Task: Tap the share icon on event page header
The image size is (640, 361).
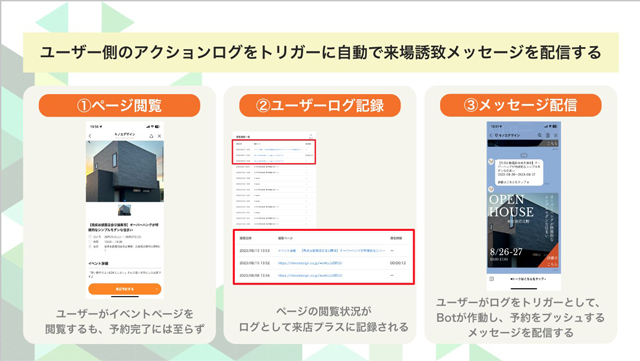Action: (151, 136)
